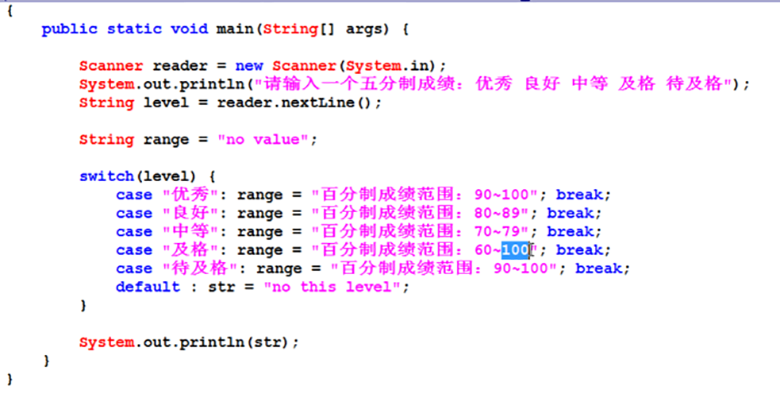Click 'level' in the String level declaration
The image size is (780, 398).
166,103
